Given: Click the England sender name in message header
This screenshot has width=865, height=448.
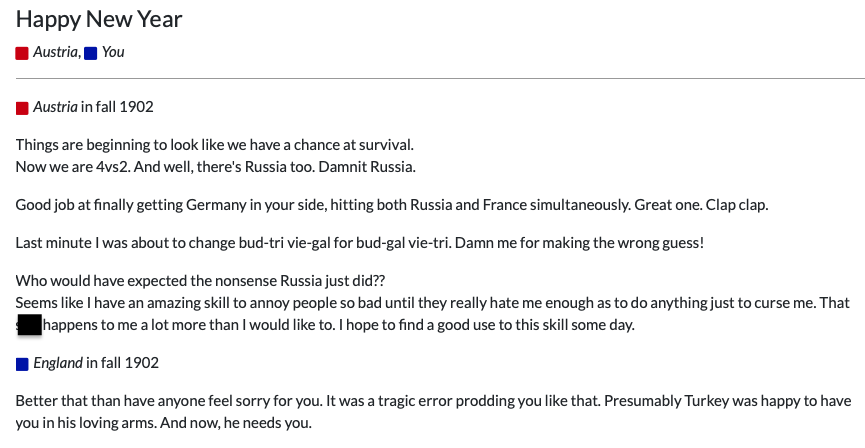Looking at the screenshot, I should pyautogui.click(x=58, y=362).
